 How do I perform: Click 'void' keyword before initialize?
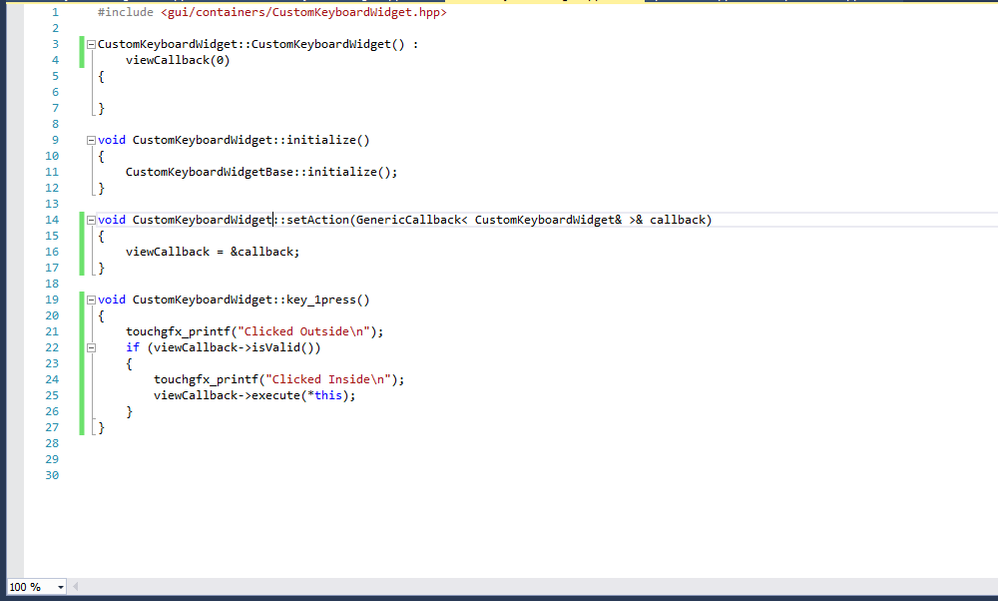[x=111, y=140]
